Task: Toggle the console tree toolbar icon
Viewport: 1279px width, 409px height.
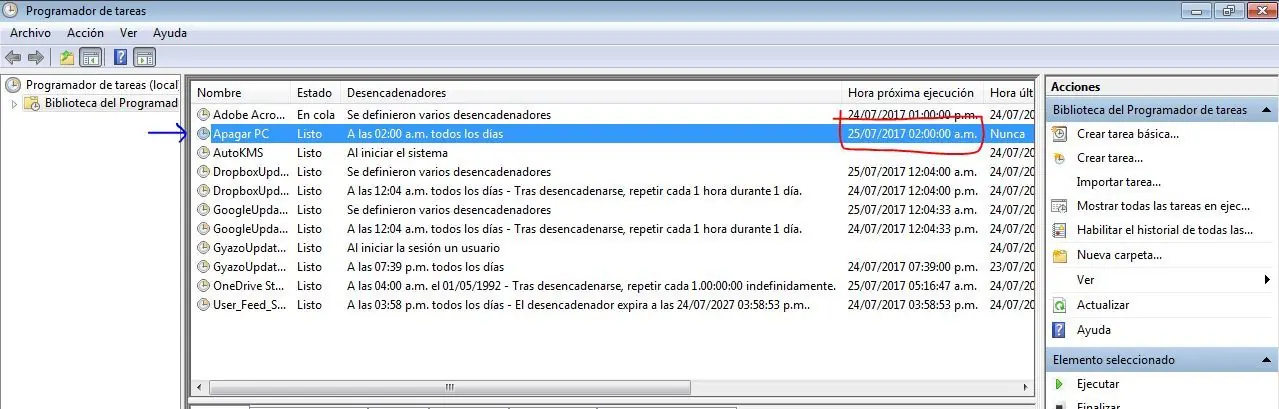Action: (90, 57)
